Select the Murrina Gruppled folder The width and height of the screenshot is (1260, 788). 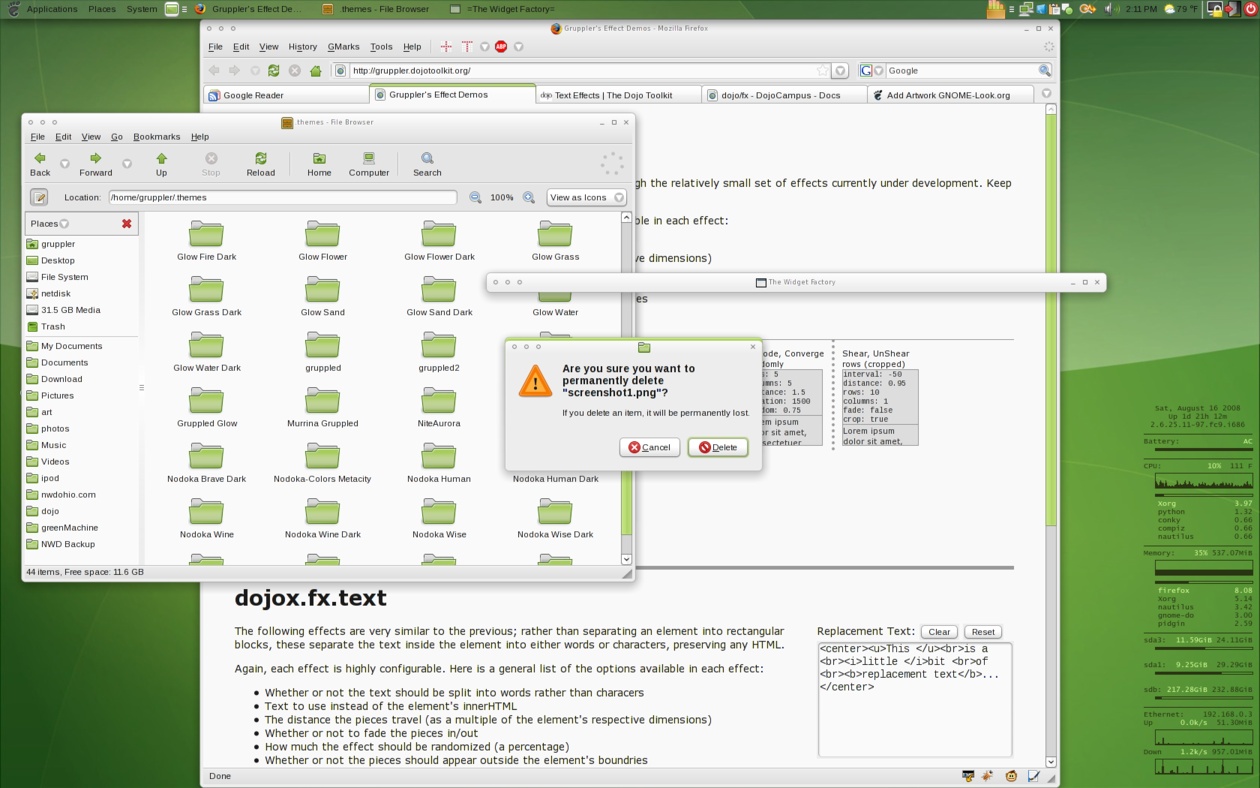coord(322,408)
